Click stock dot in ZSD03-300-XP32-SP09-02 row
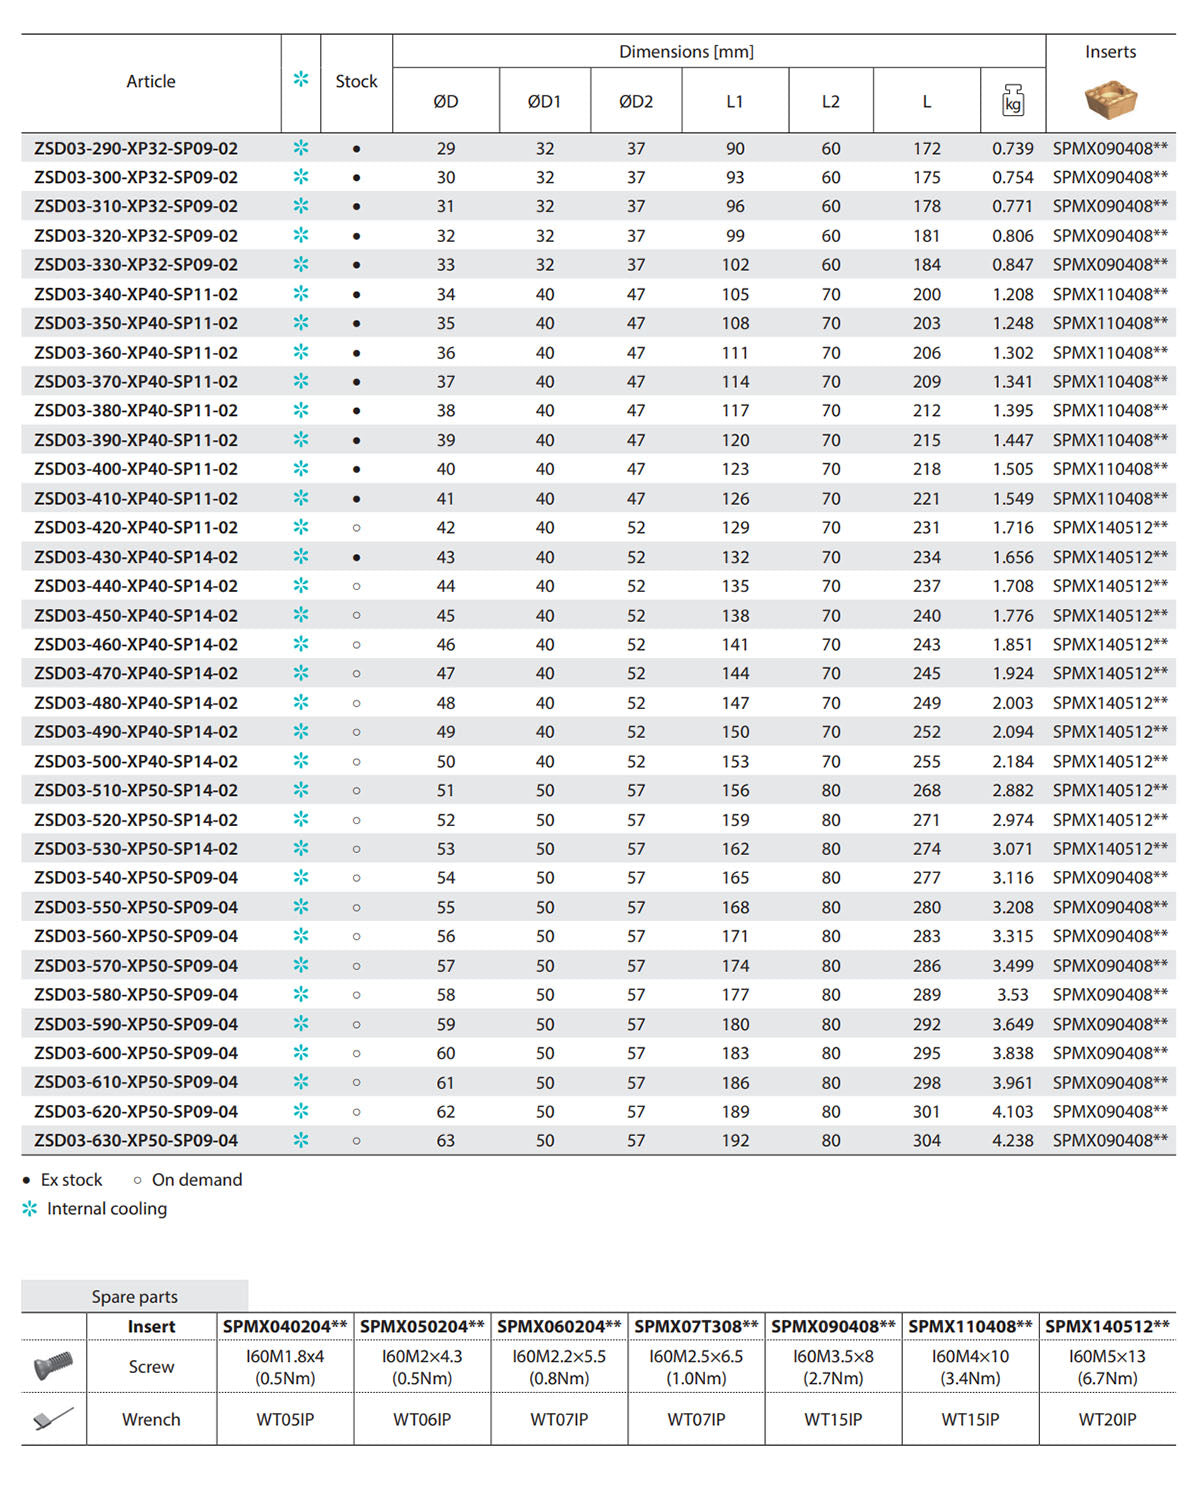Image resolution: width=1200 pixels, height=1485 pixels. [x=357, y=178]
